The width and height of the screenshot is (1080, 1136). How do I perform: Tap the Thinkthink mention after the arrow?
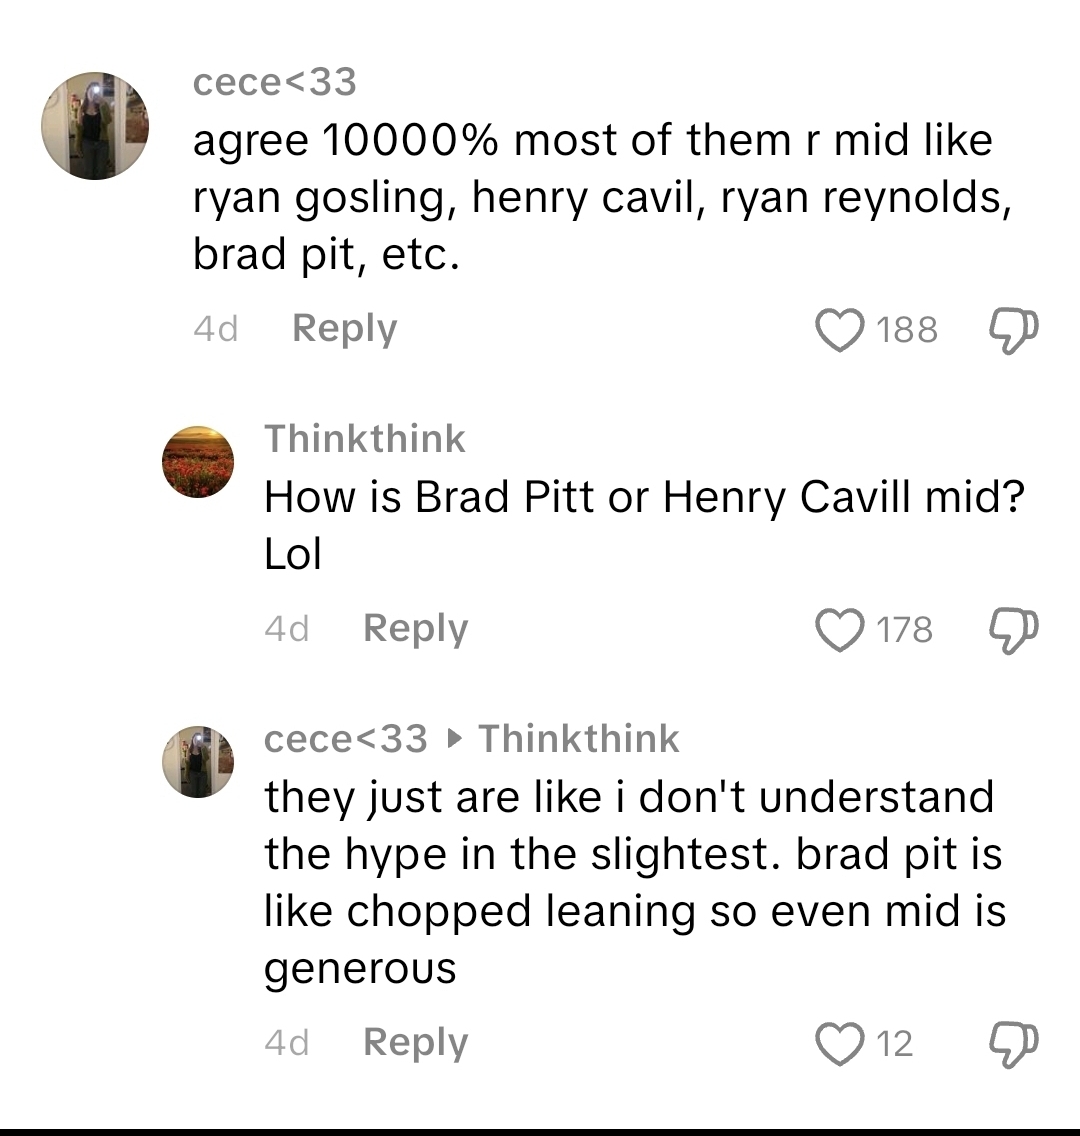(x=579, y=740)
